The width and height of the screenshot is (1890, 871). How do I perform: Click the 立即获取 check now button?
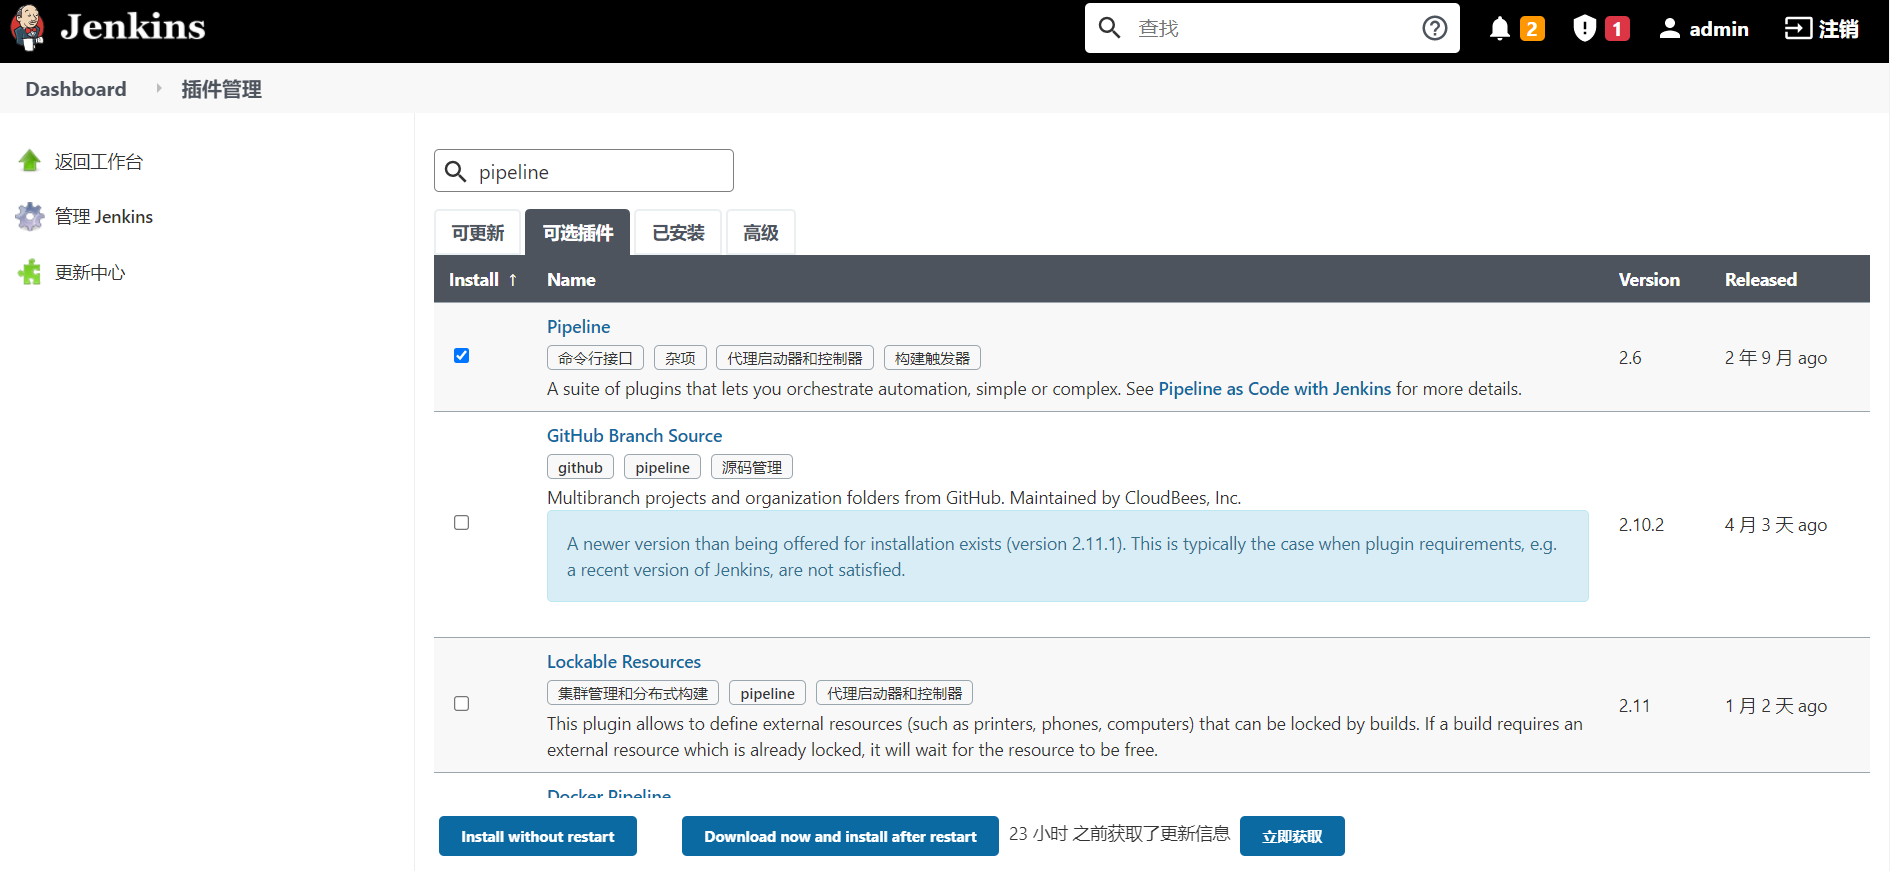point(1292,836)
